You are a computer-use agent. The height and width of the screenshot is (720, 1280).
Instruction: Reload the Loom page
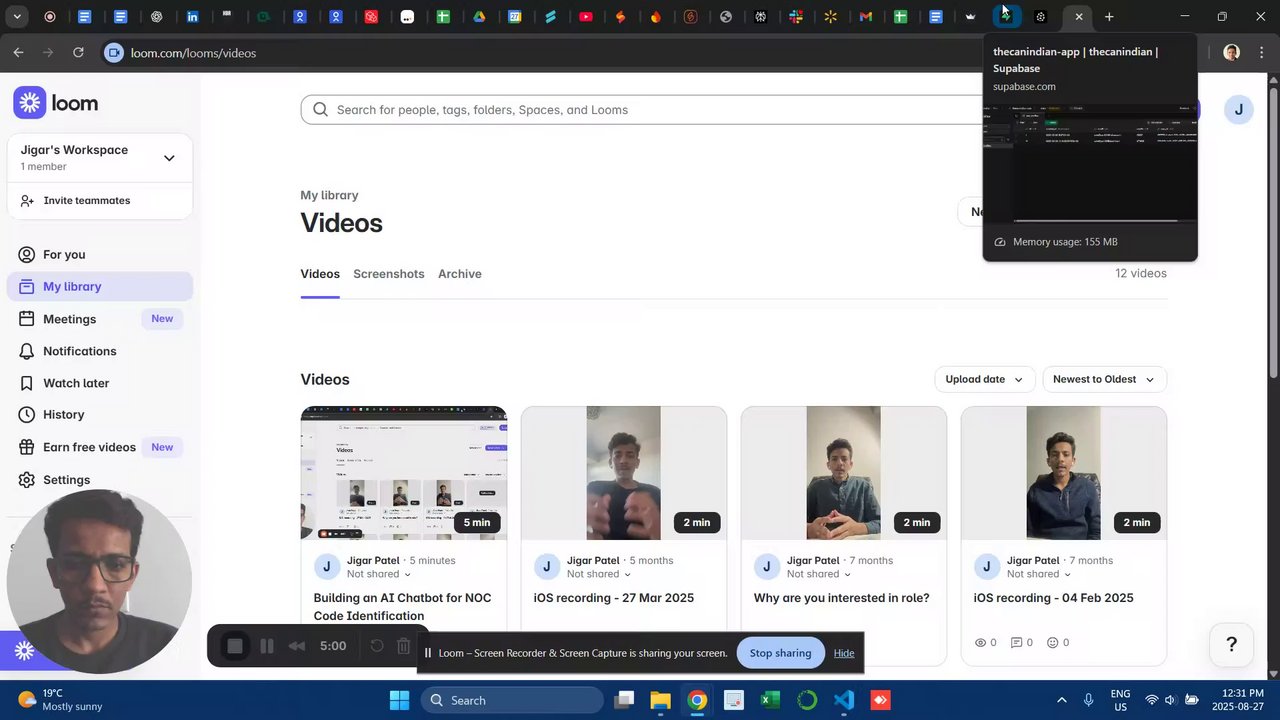click(x=78, y=52)
